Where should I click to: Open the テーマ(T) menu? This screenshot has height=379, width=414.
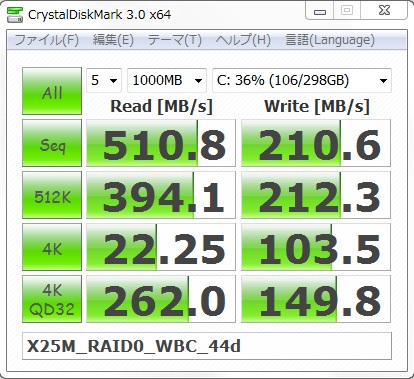175,40
